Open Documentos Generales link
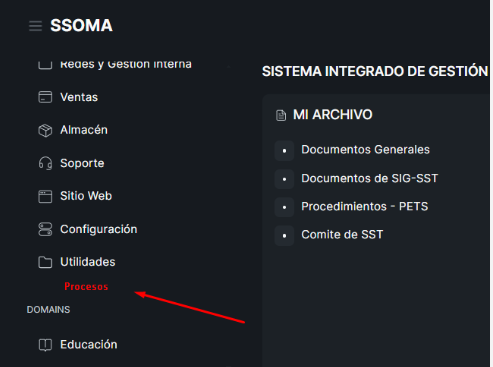The height and width of the screenshot is (367, 493). (365, 150)
